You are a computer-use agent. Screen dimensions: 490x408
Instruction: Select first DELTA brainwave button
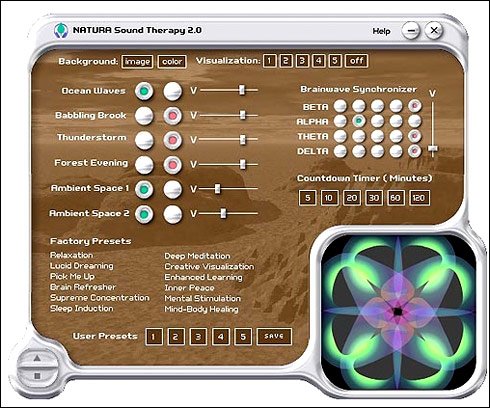[340, 151]
